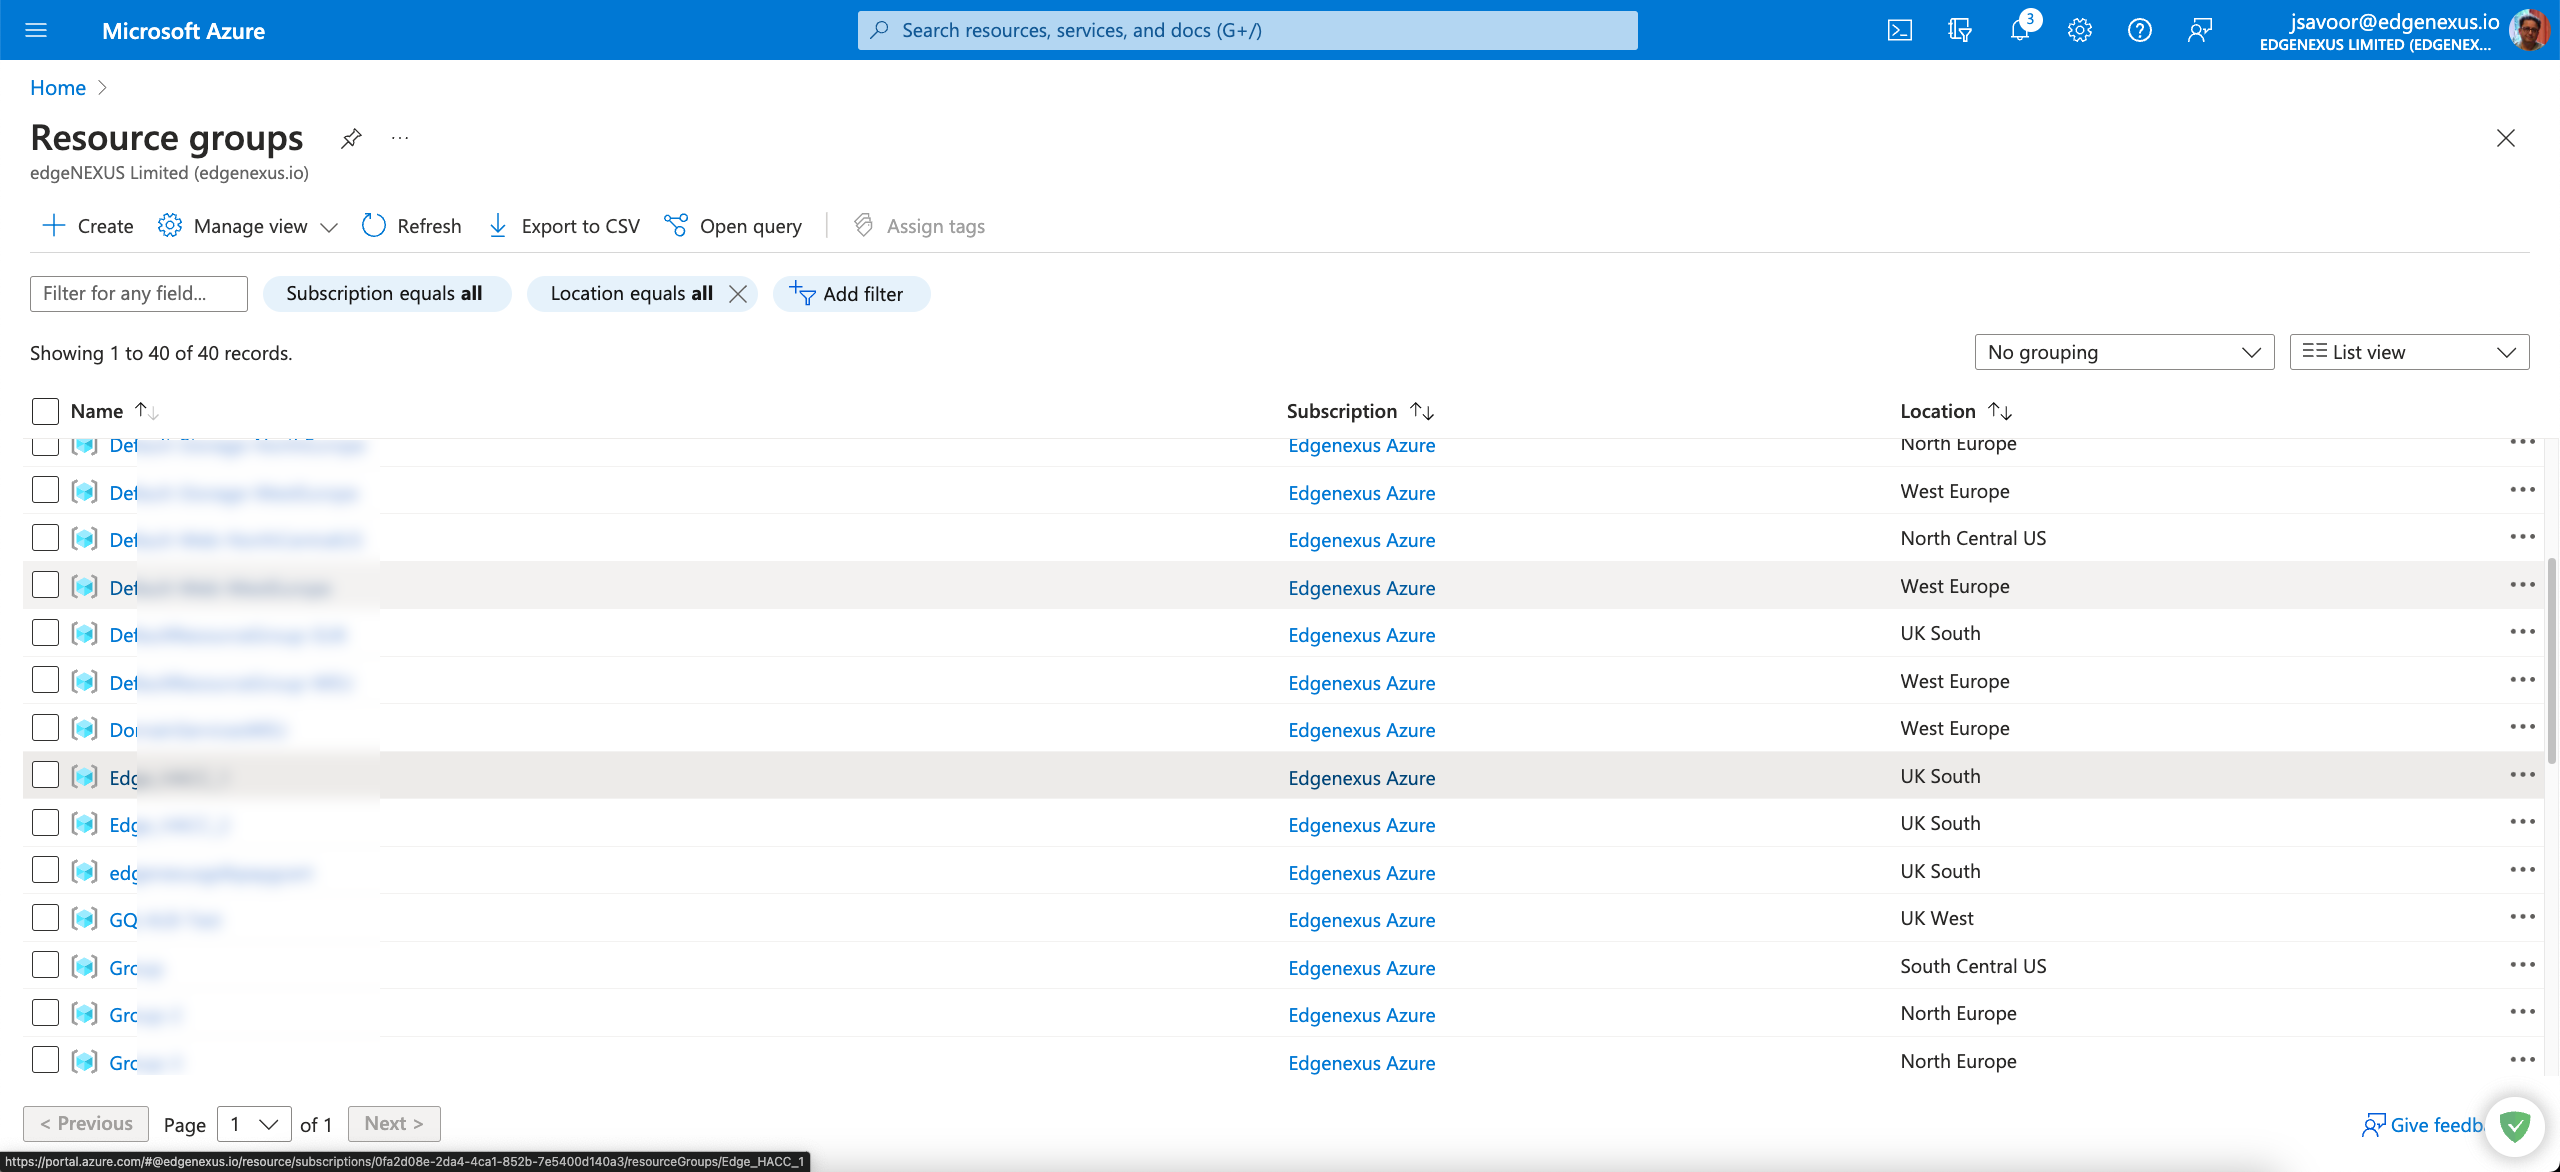This screenshot has width=2560, height=1172.
Task: Open more options ellipsis beside page title
Action: pyautogui.click(x=400, y=138)
